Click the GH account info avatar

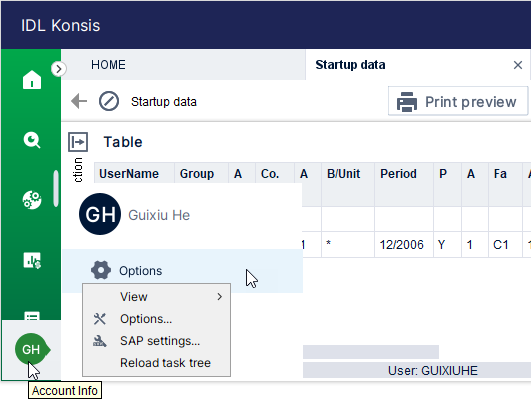click(31, 349)
